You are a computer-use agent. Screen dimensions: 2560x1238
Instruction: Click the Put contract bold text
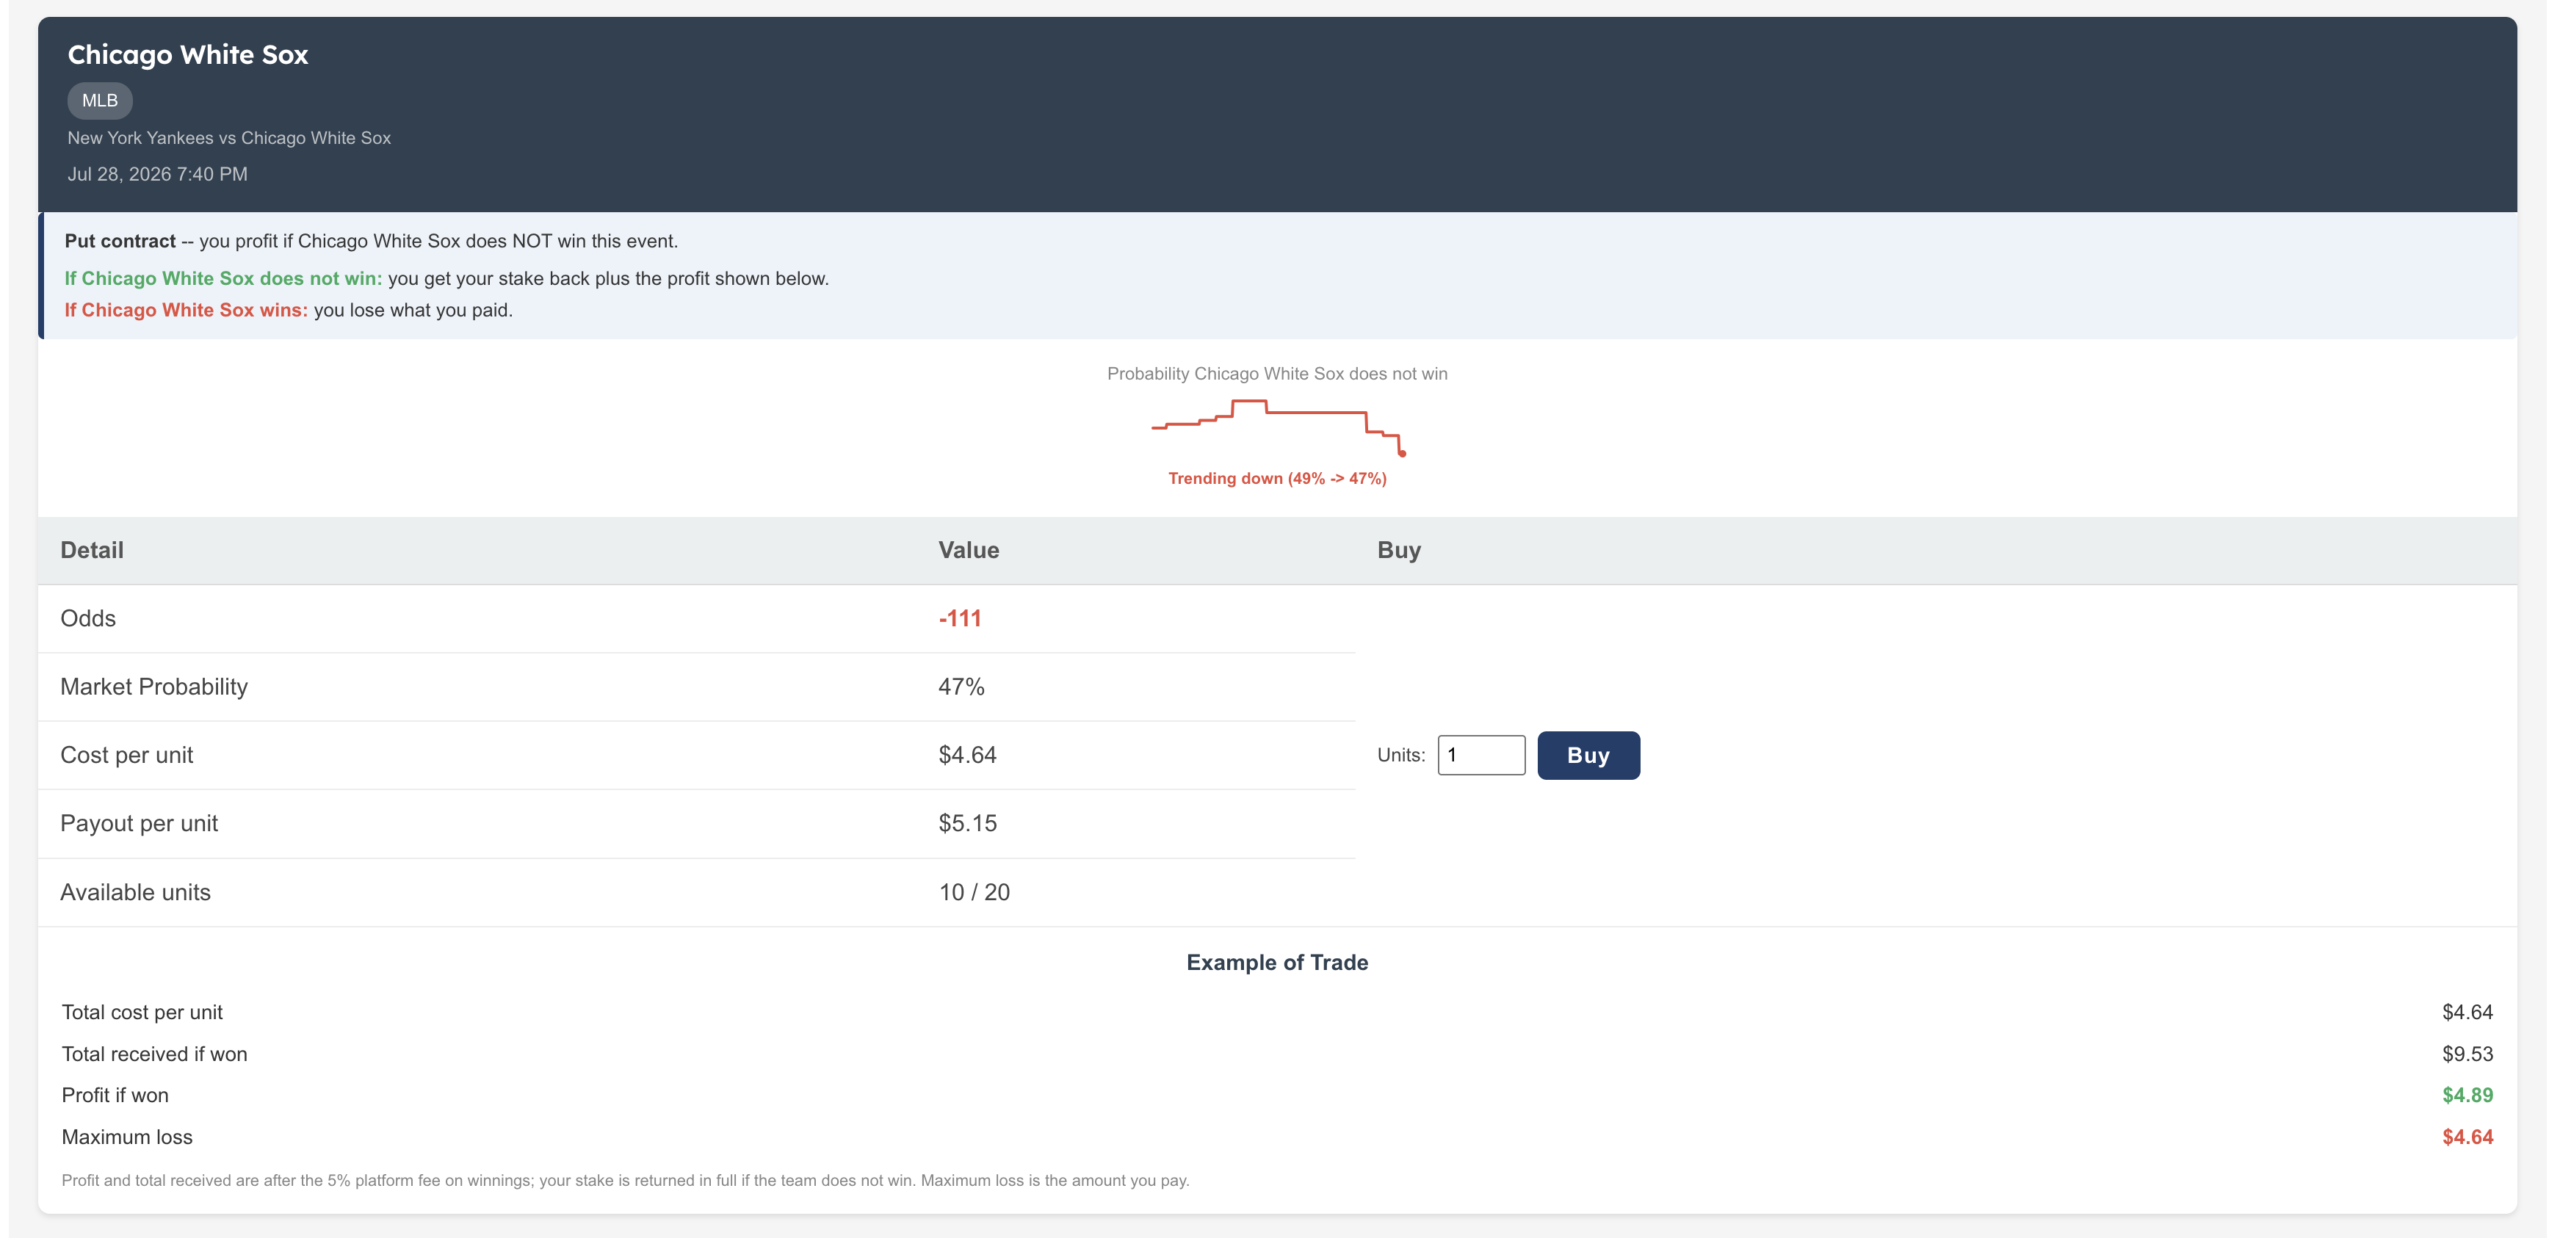point(120,242)
